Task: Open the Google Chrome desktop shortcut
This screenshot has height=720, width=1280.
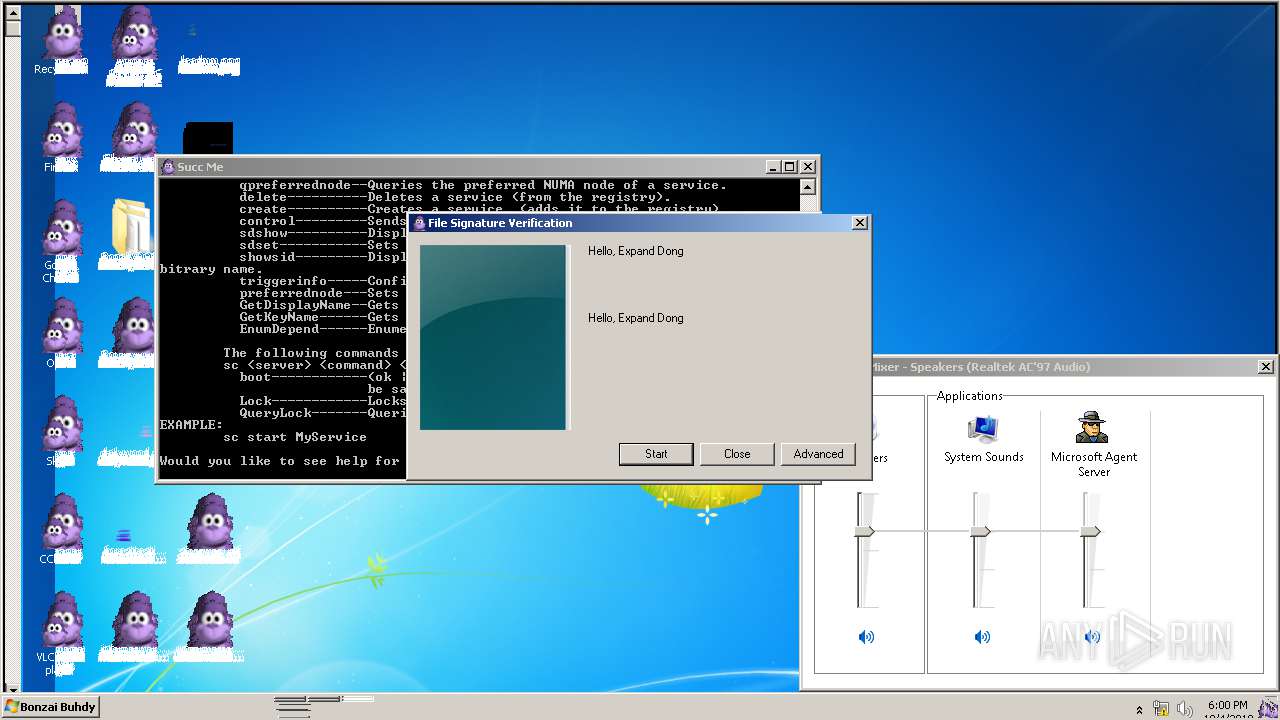Action: click(x=64, y=240)
